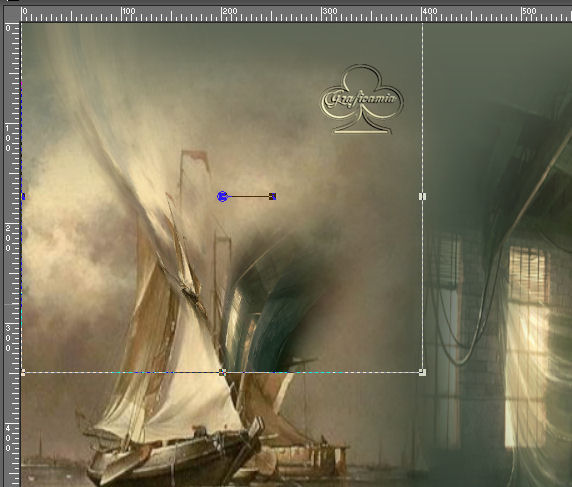Screen dimensions: 572x487
Task: Click the bottom-right corner selection handle
Action: click(x=422, y=372)
